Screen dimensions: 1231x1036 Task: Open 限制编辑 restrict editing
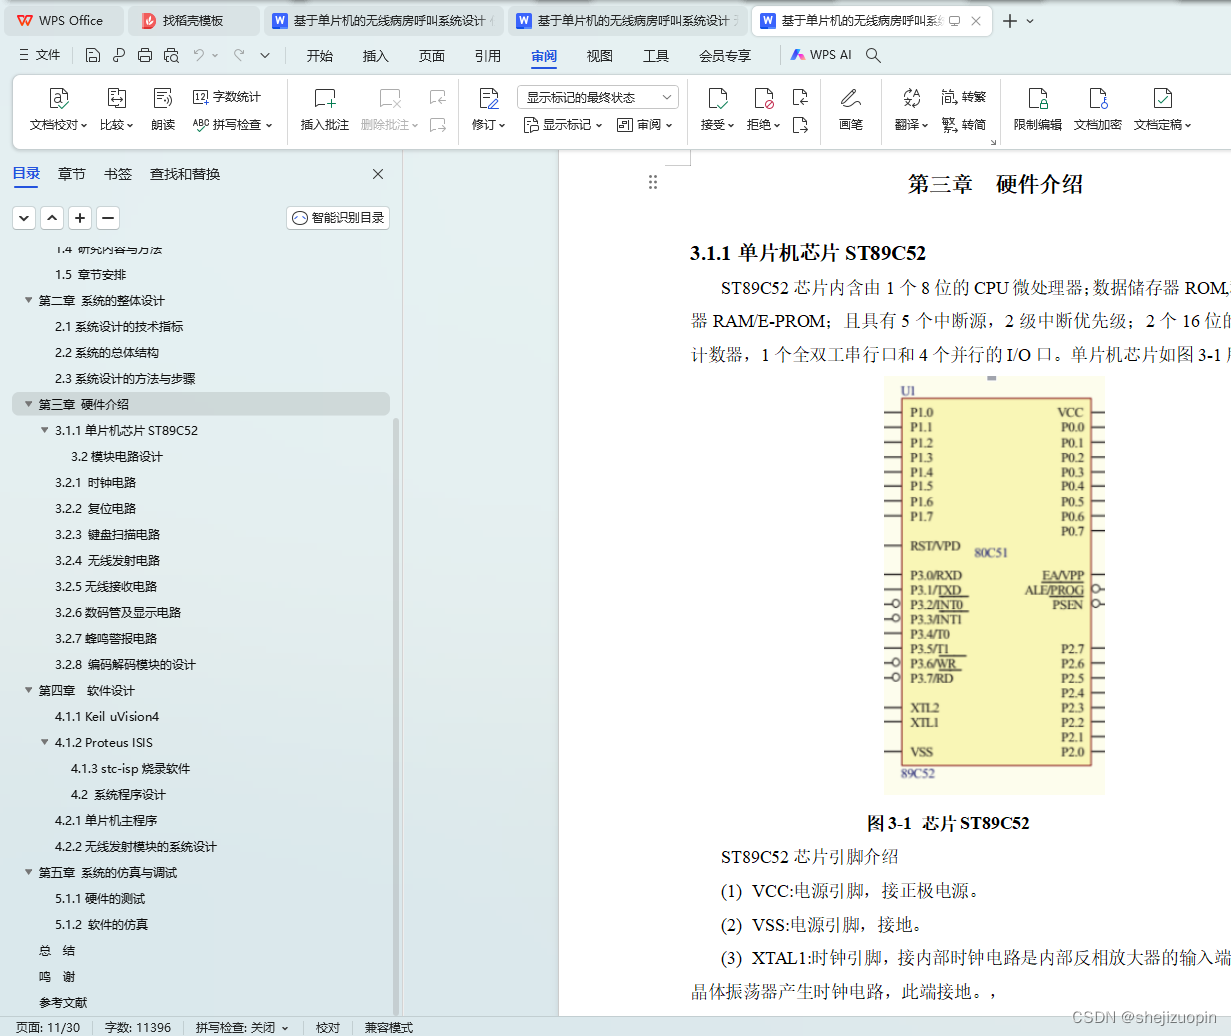(1038, 109)
